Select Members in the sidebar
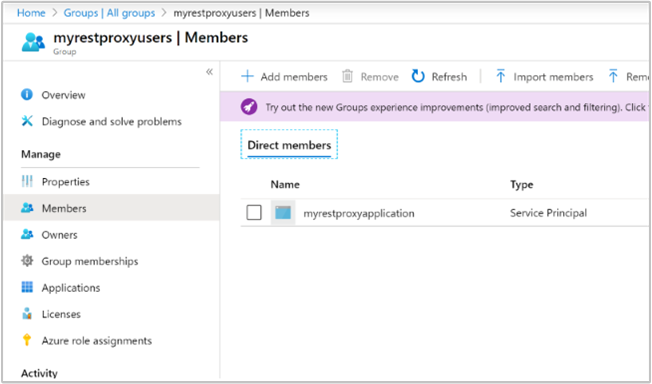Screen dimensions: 652x384 click(x=64, y=208)
